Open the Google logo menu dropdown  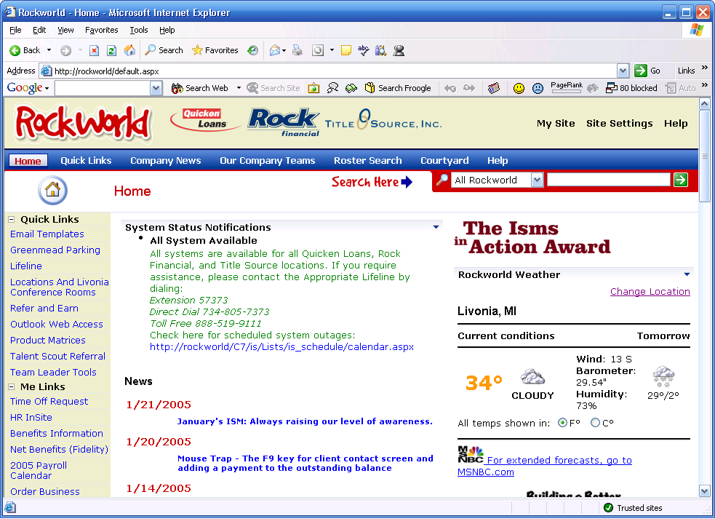(x=47, y=88)
